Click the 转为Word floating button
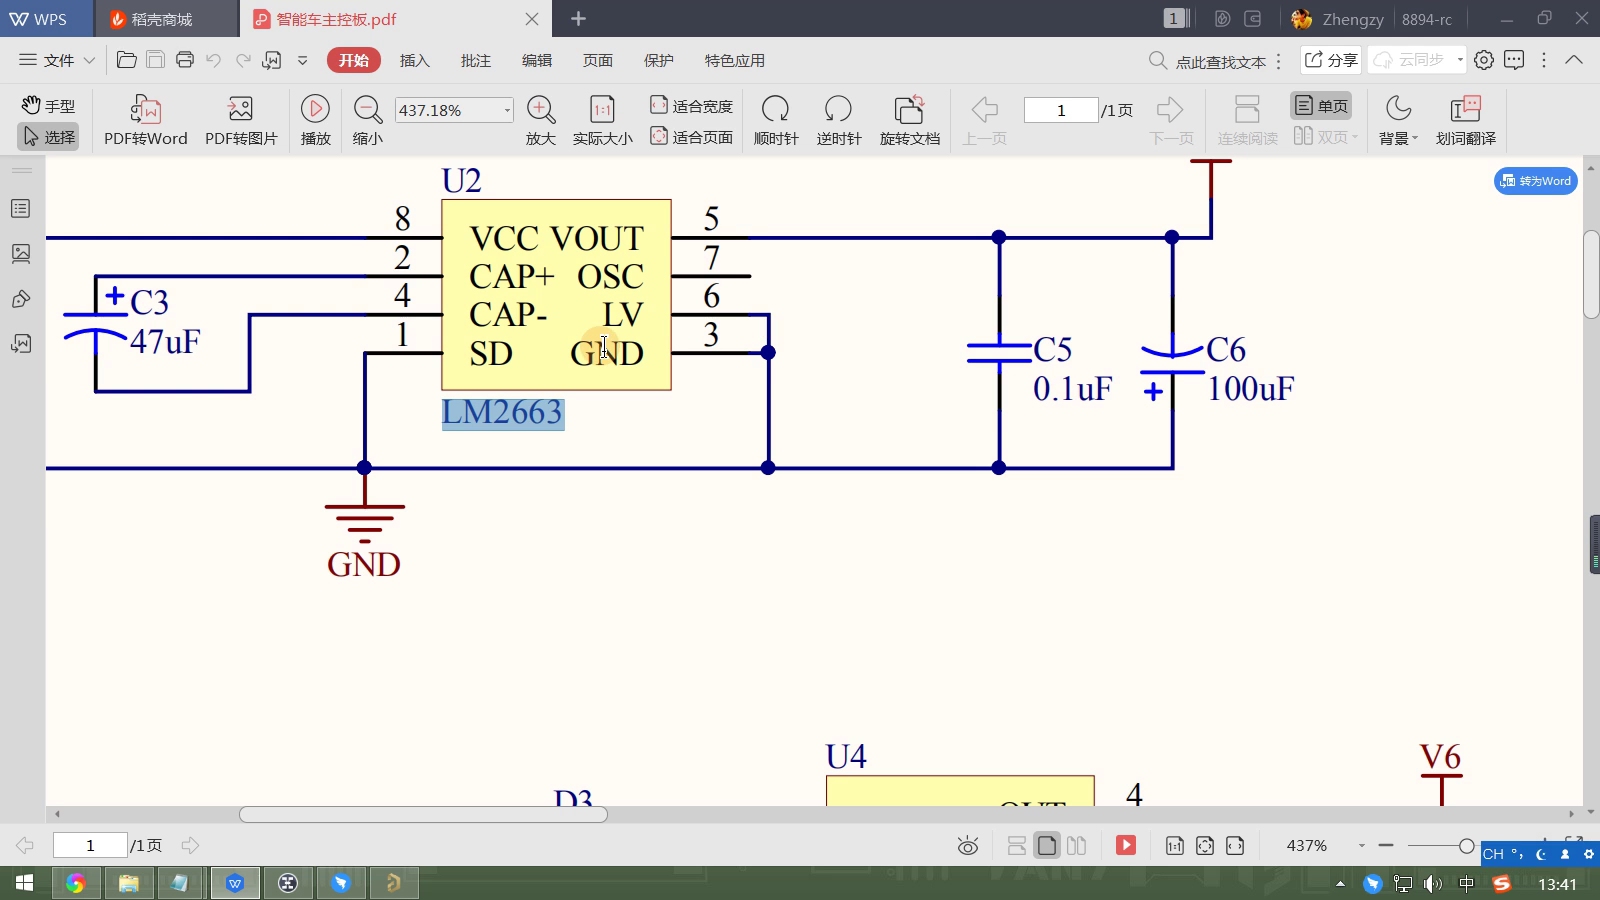1600x900 pixels. [1535, 181]
